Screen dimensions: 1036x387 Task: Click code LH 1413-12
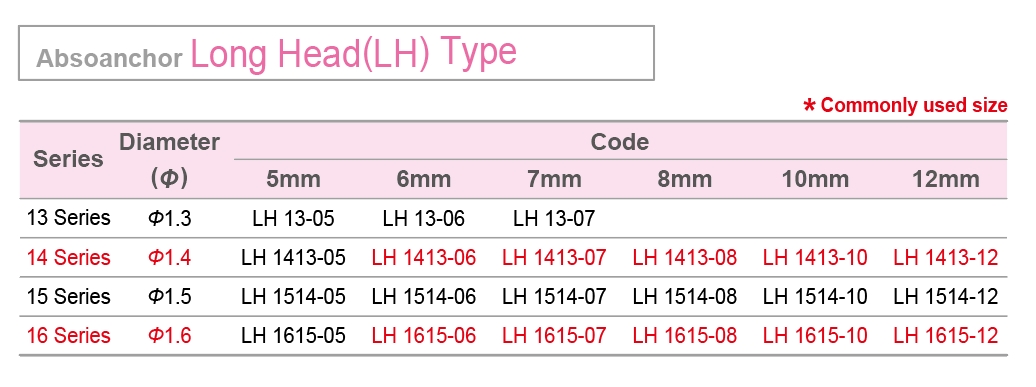945,257
